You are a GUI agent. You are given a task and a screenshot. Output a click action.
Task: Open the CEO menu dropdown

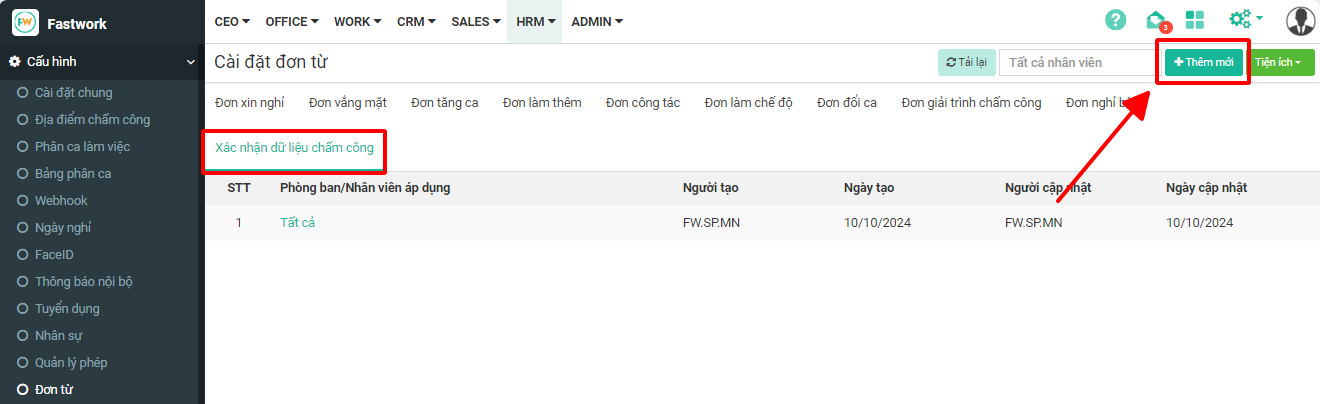(x=231, y=21)
